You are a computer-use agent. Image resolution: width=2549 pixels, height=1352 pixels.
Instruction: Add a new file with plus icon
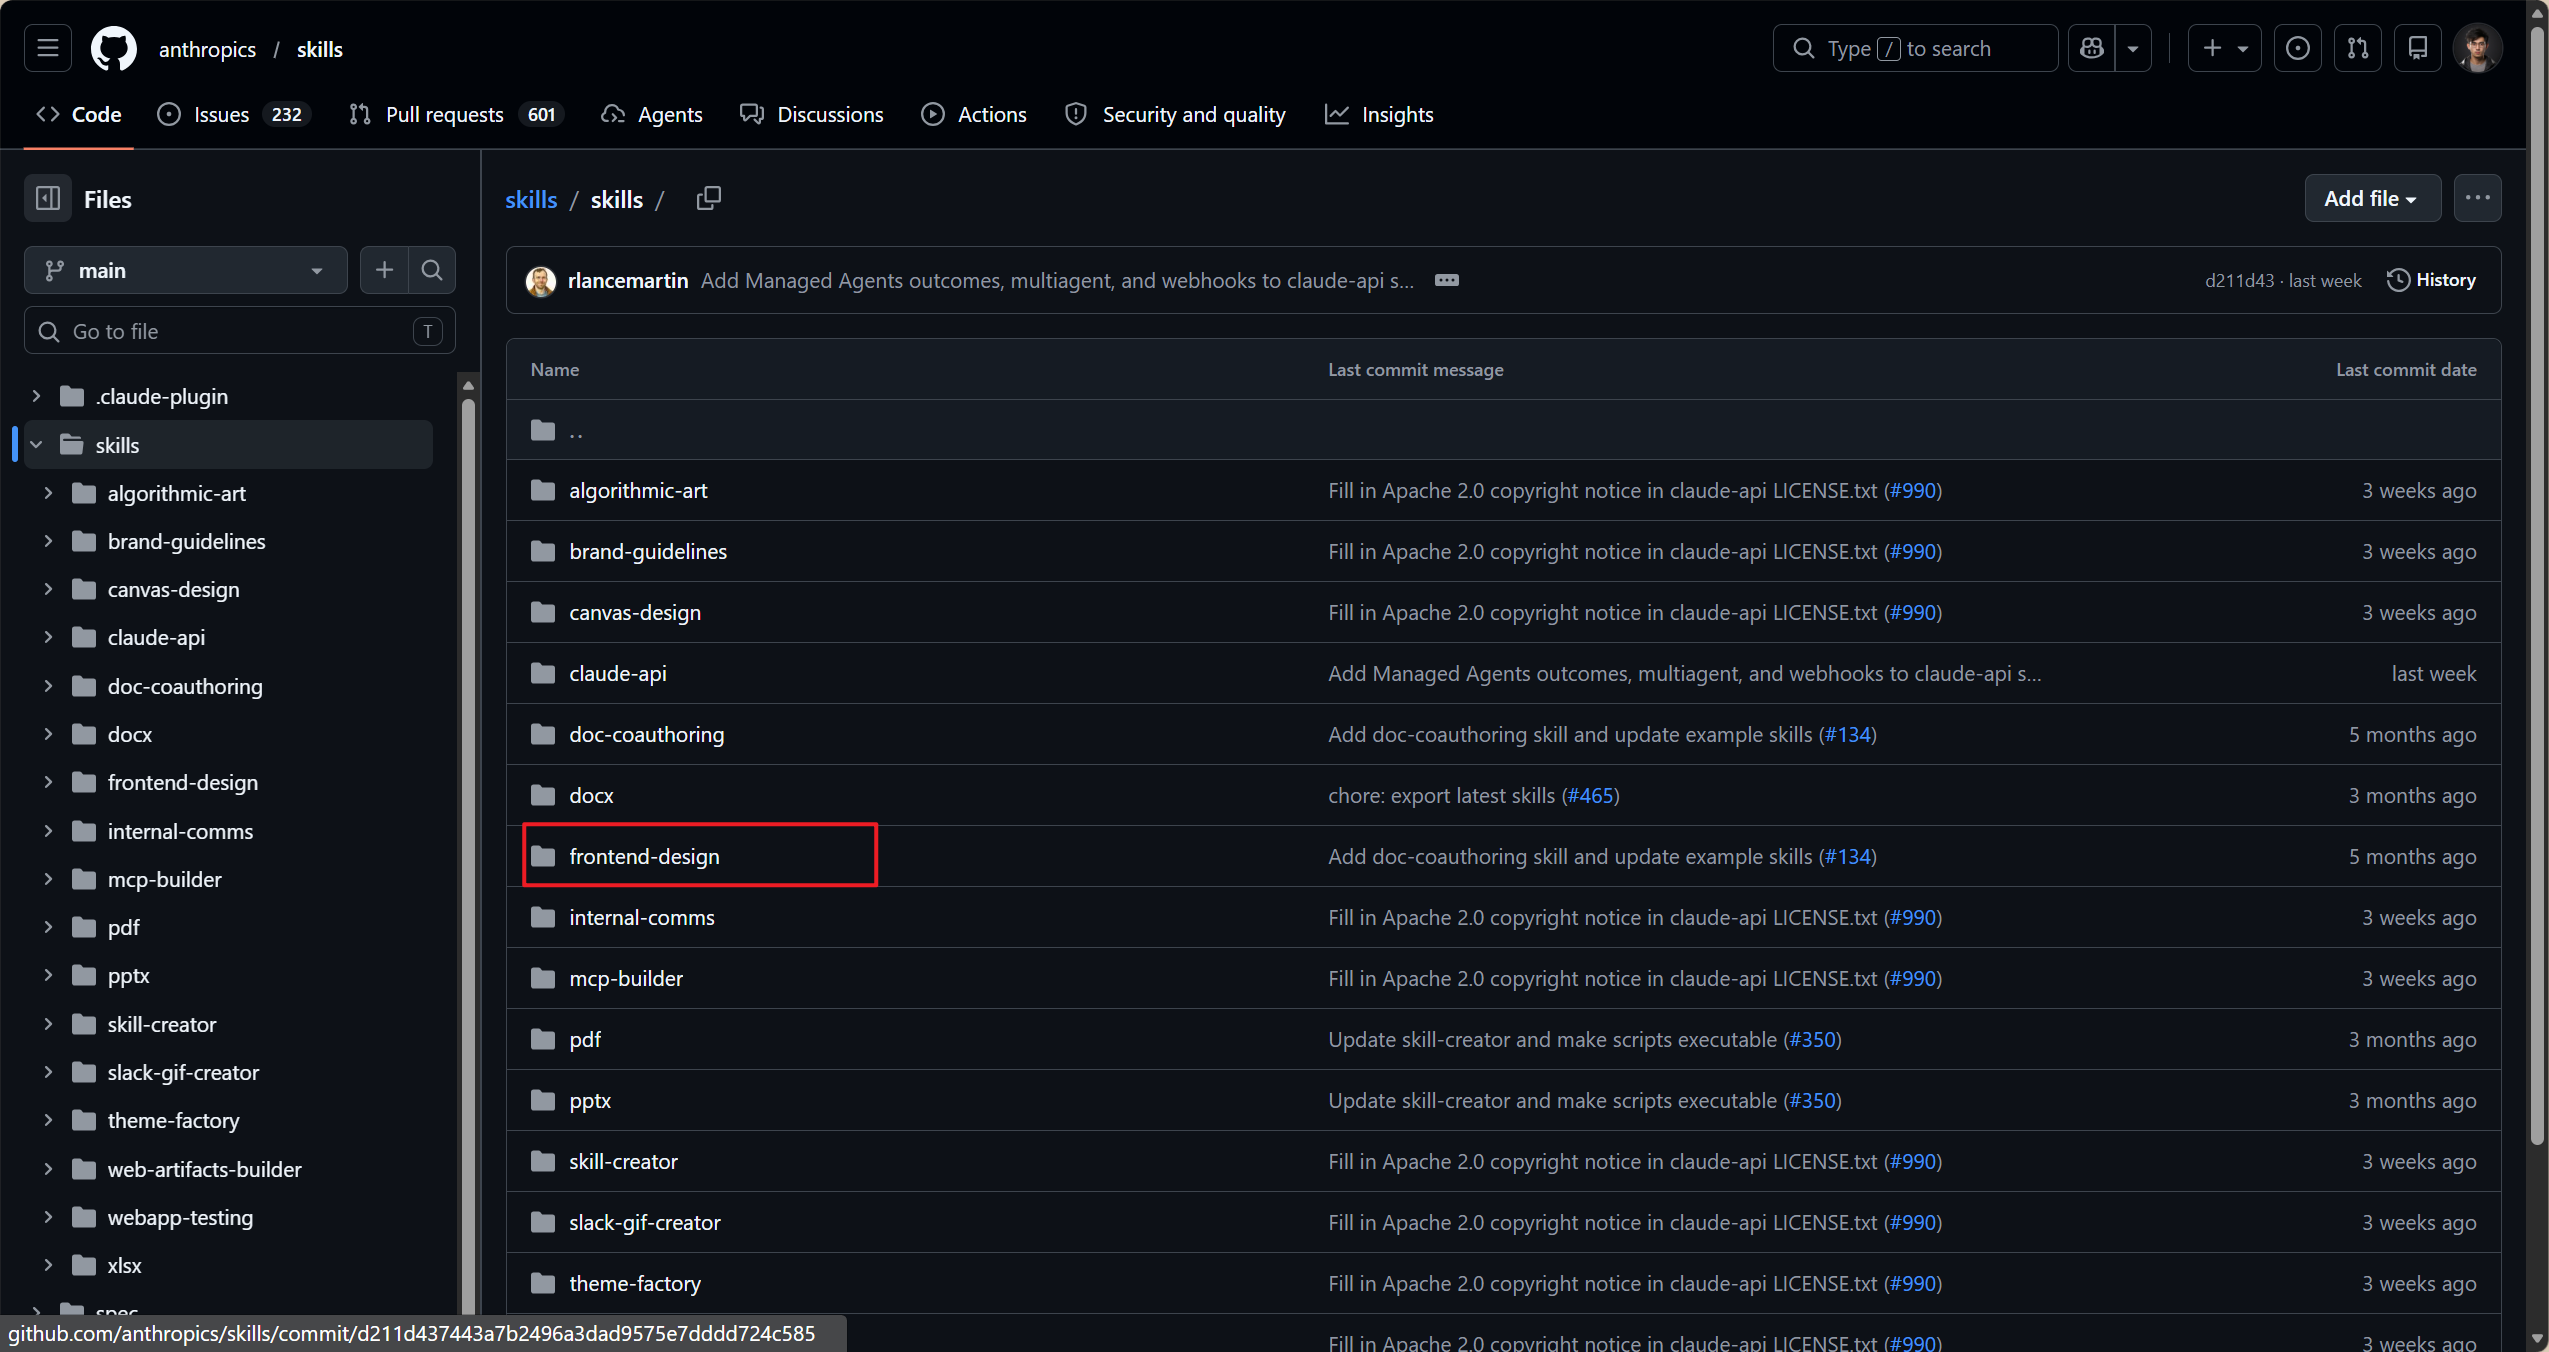[x=384, y=270]
